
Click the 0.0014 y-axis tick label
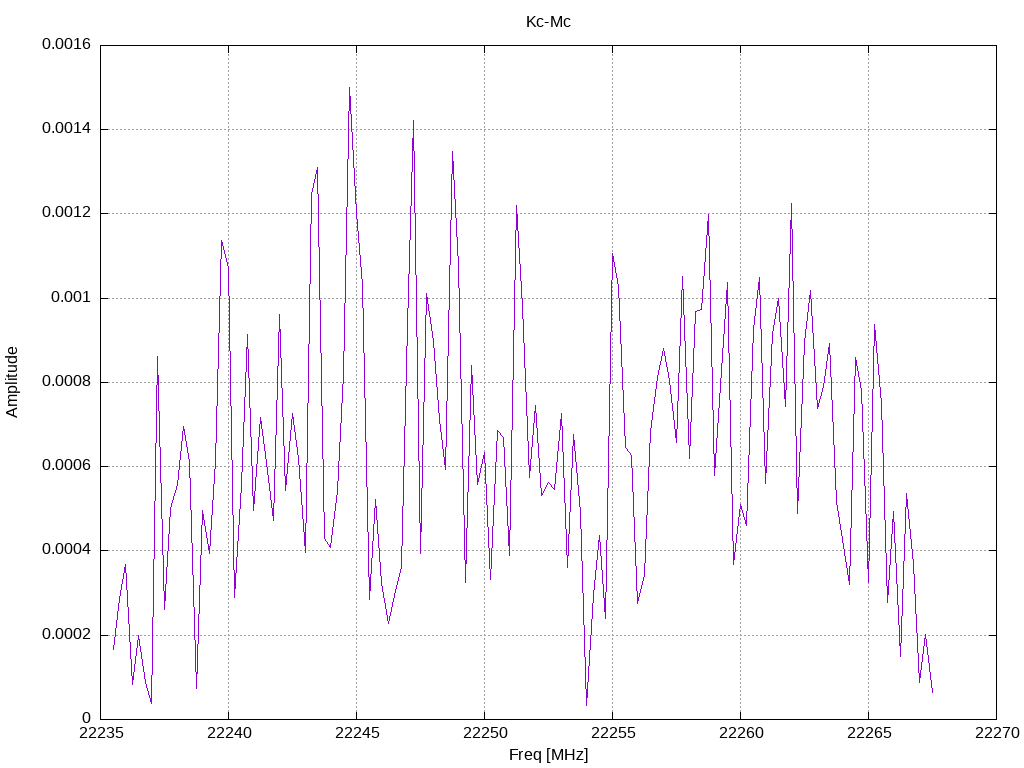(x=66, y=128)
